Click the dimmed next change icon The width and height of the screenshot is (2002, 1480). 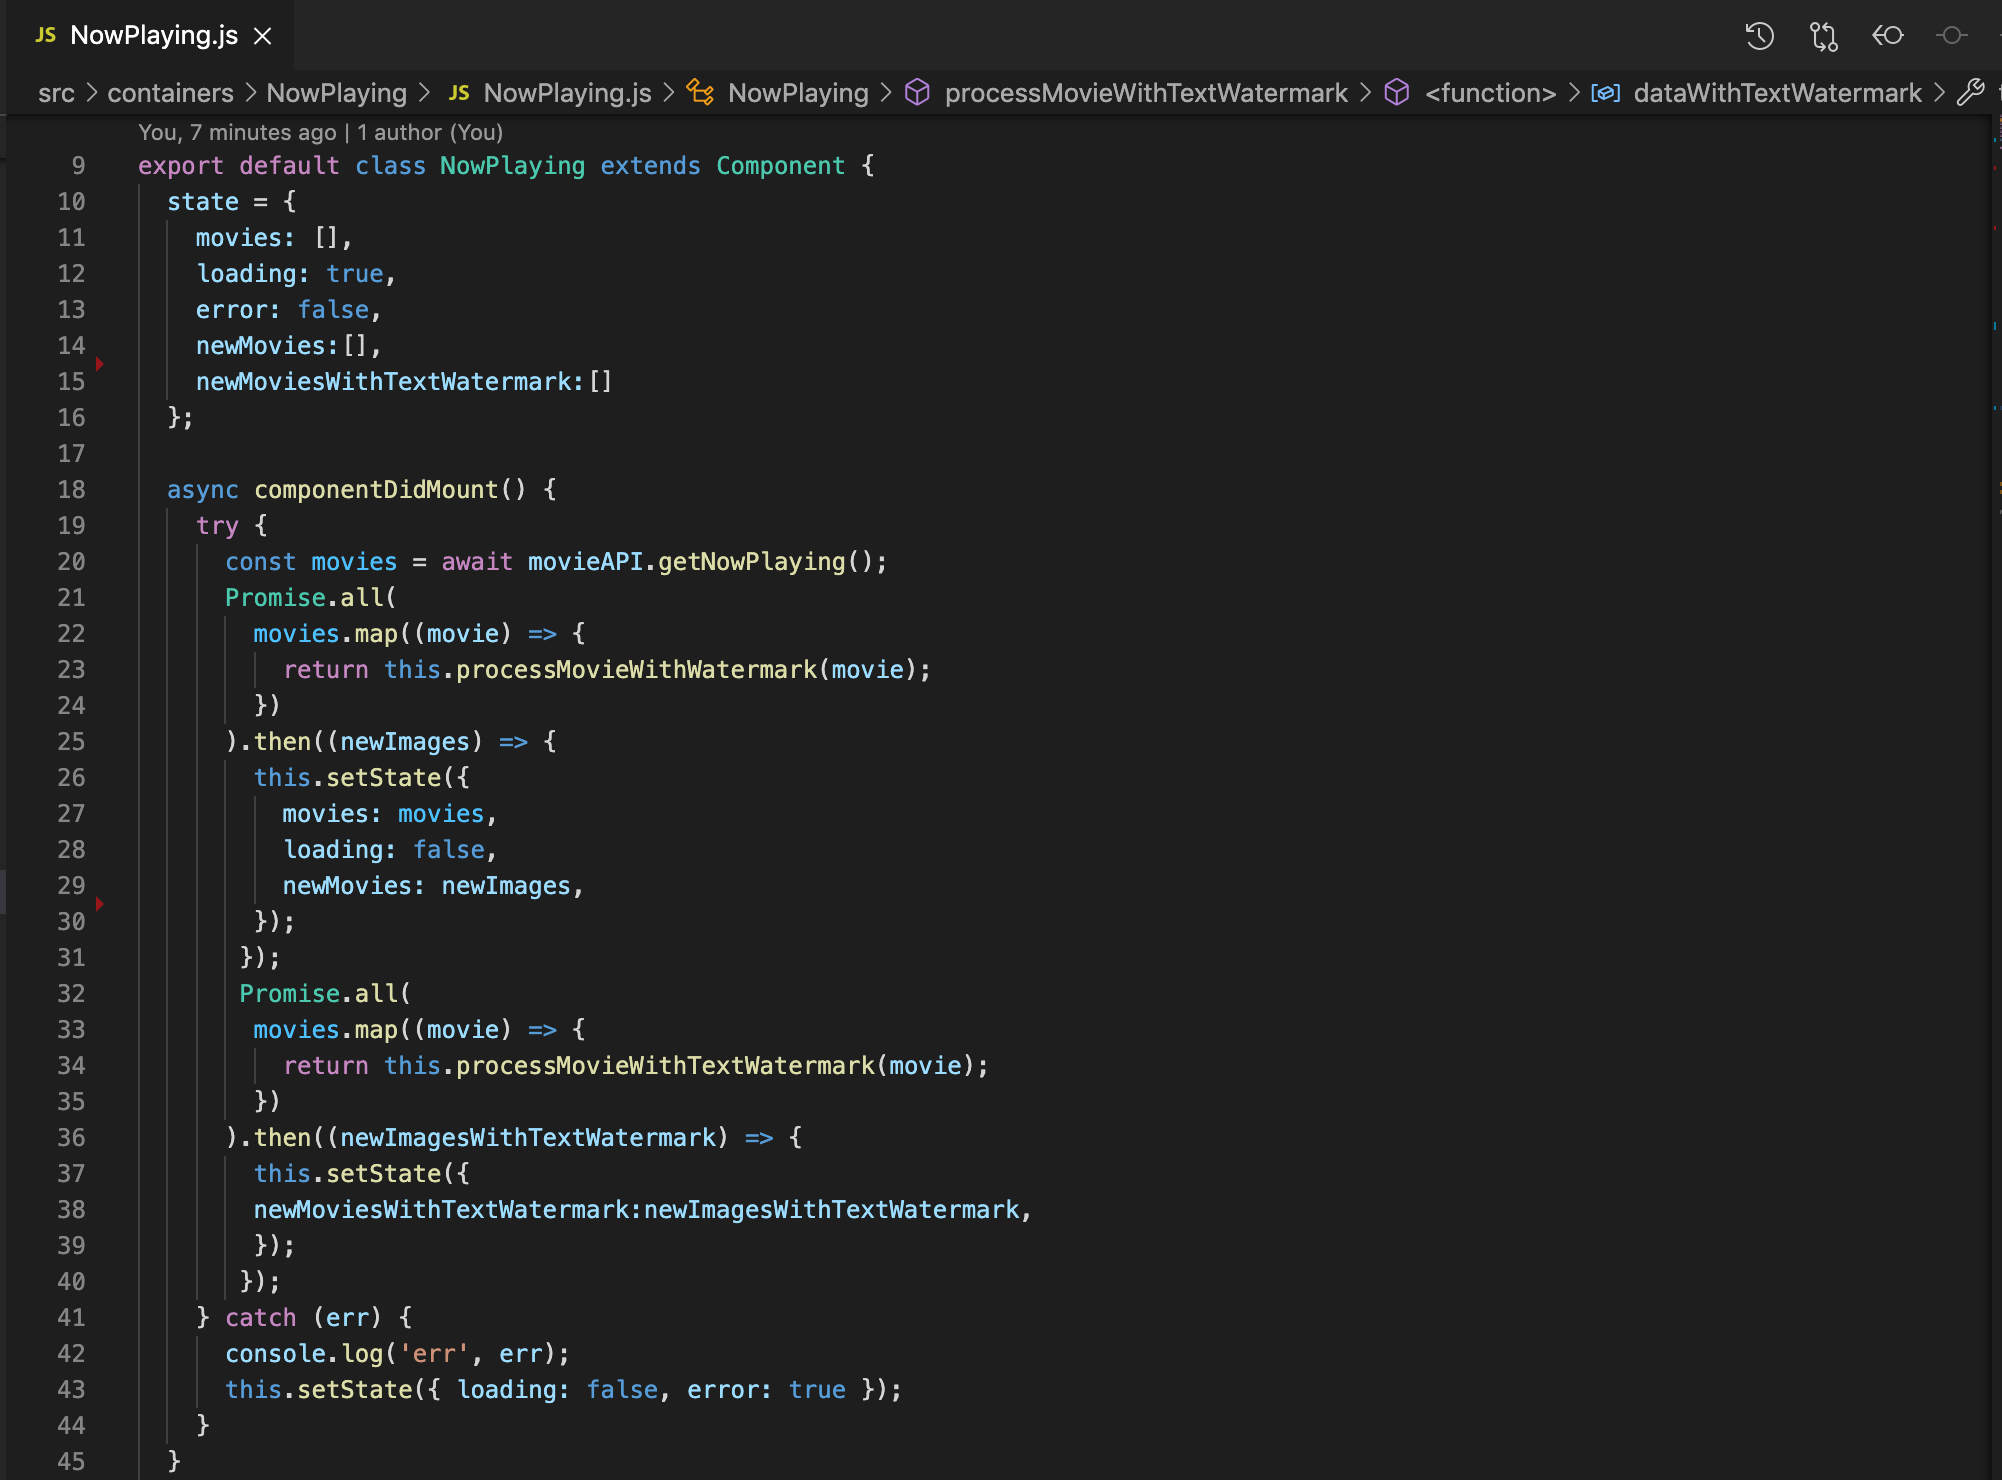tap(1951, 35)
